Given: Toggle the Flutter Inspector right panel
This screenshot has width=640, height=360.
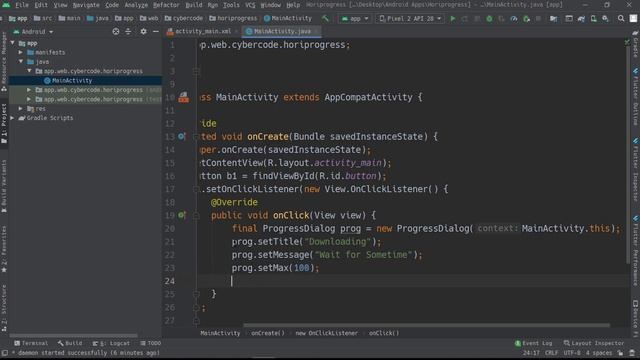Looking at the screenshot, I should tap(636, 170).
